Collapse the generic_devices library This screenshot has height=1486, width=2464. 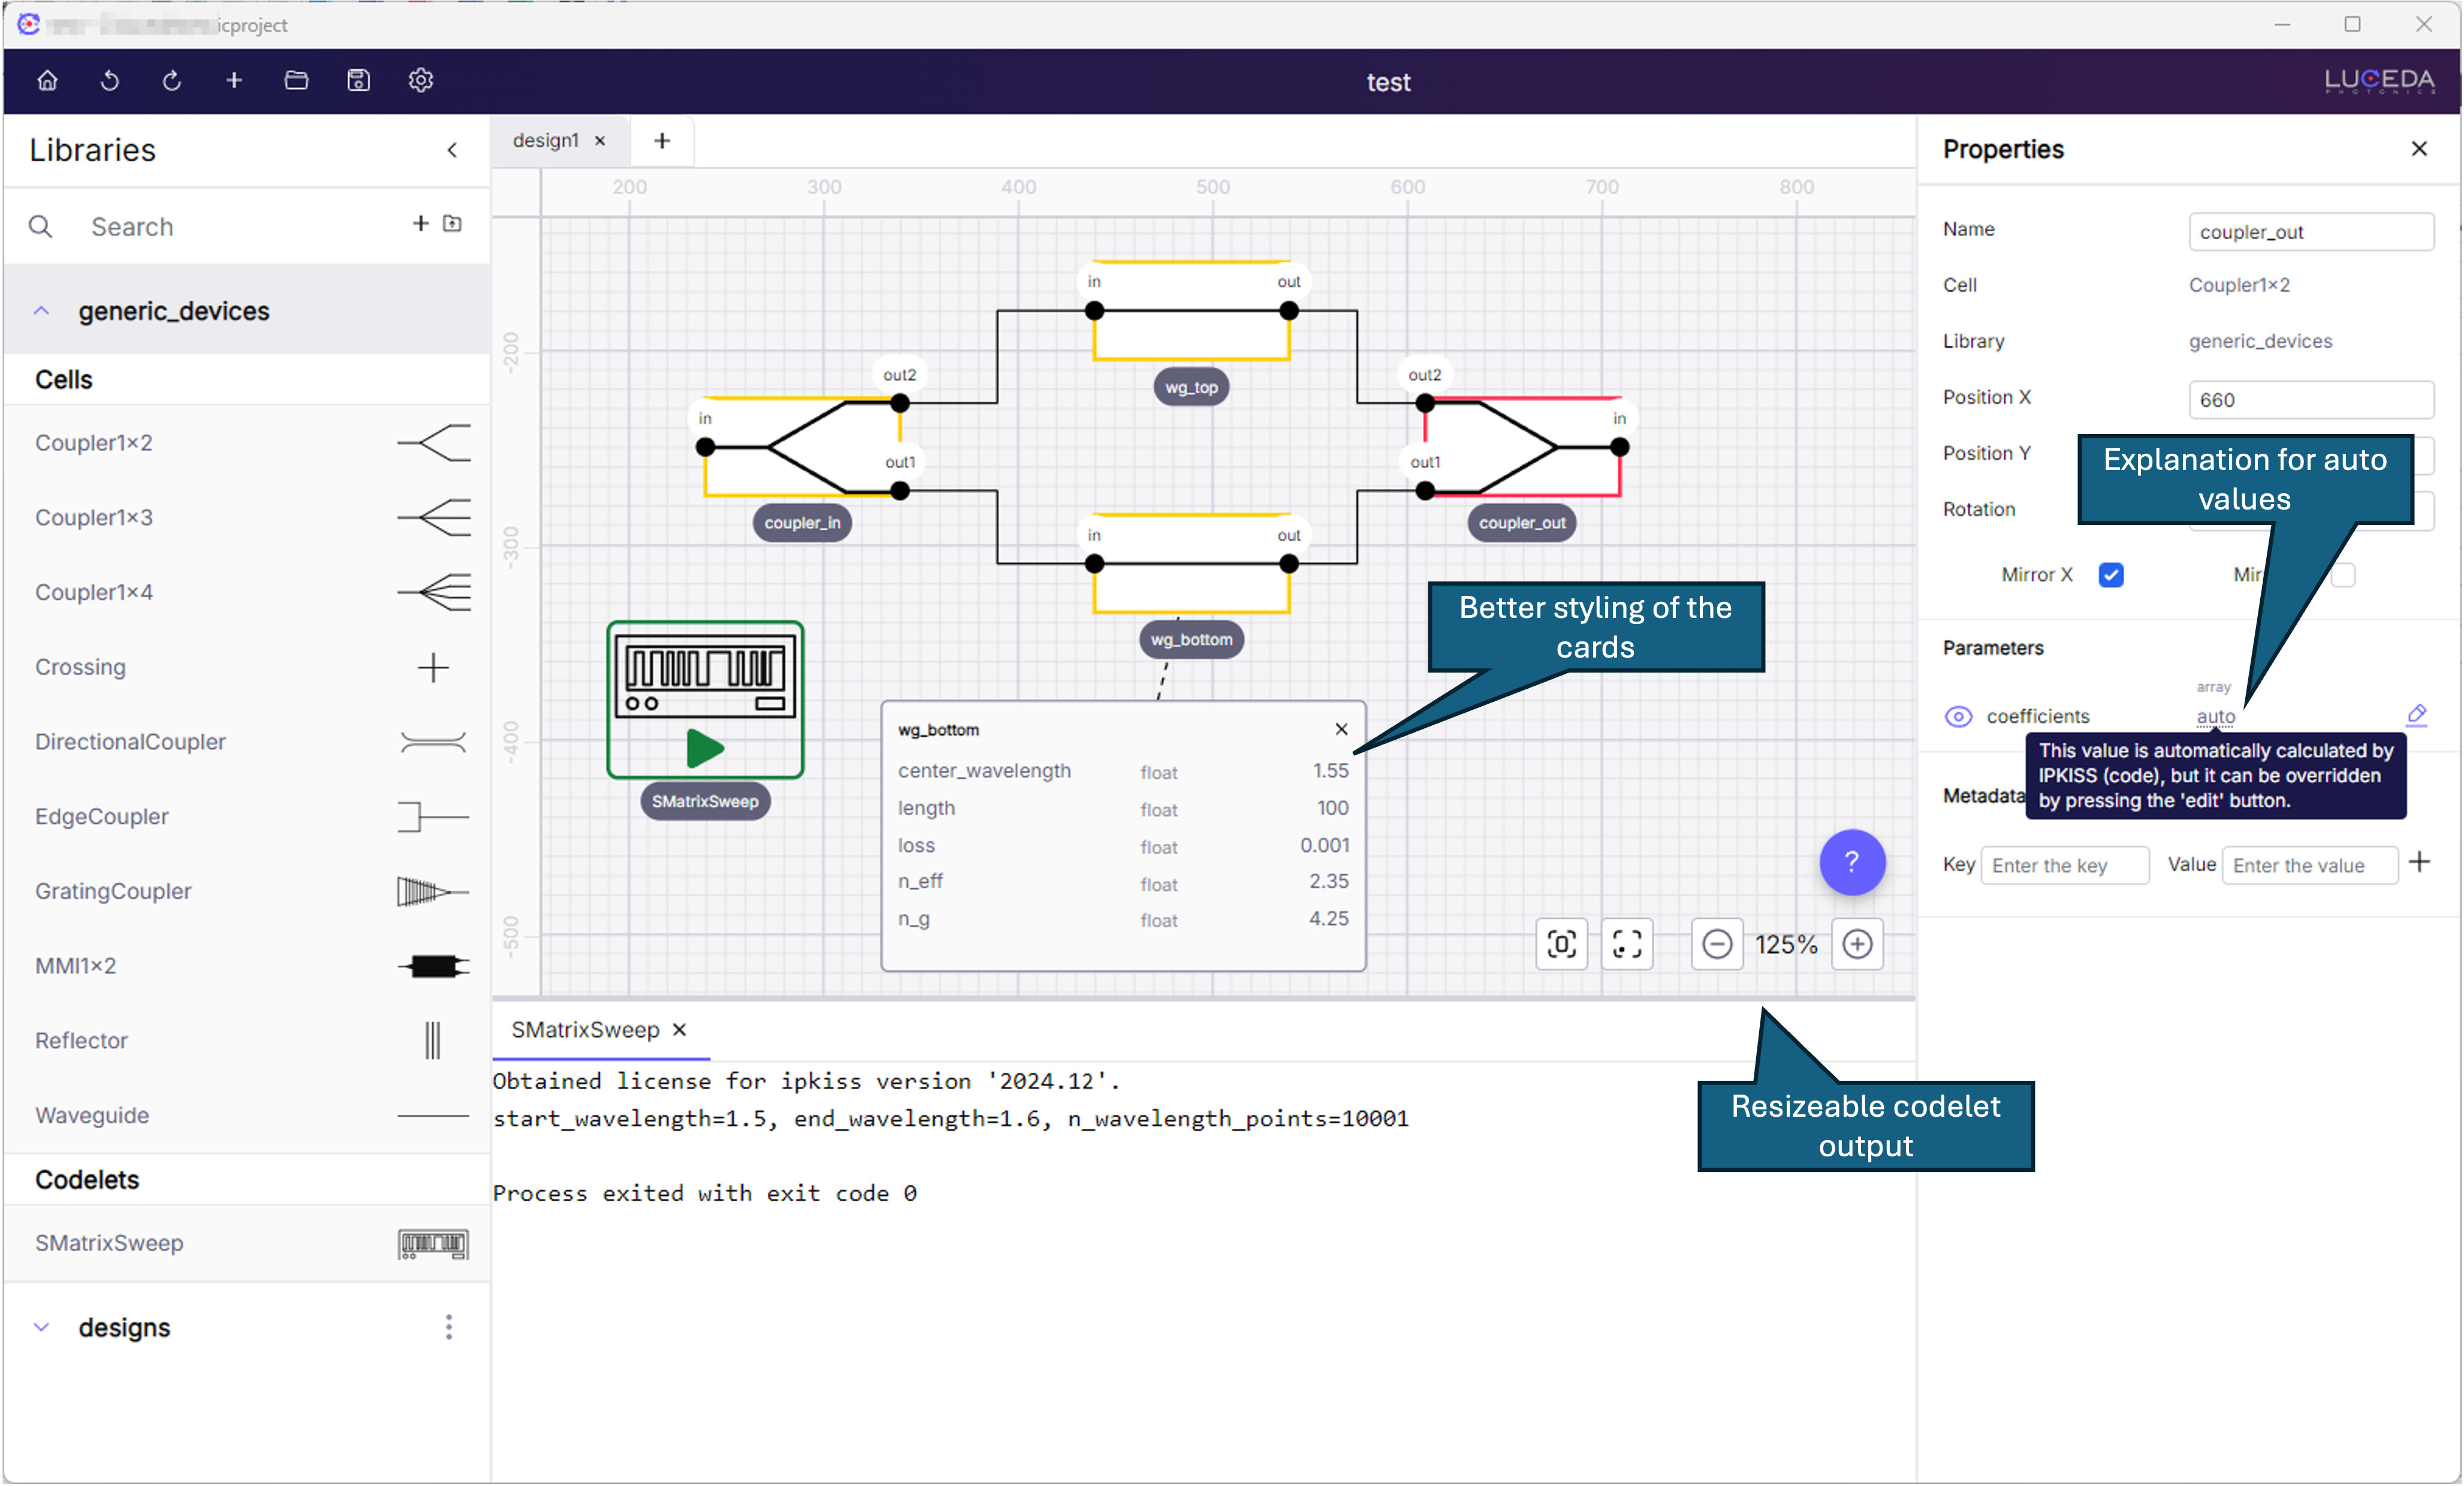(42, 311)
